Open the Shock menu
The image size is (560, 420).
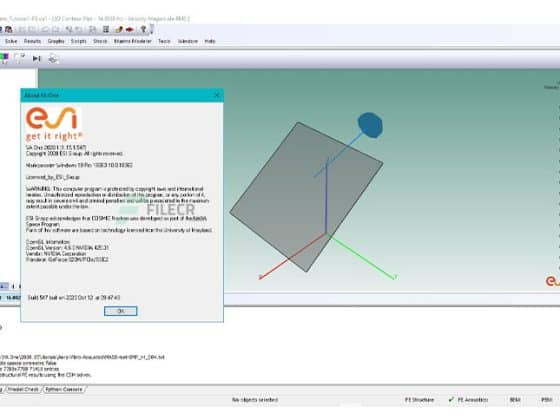pos(100,41)
